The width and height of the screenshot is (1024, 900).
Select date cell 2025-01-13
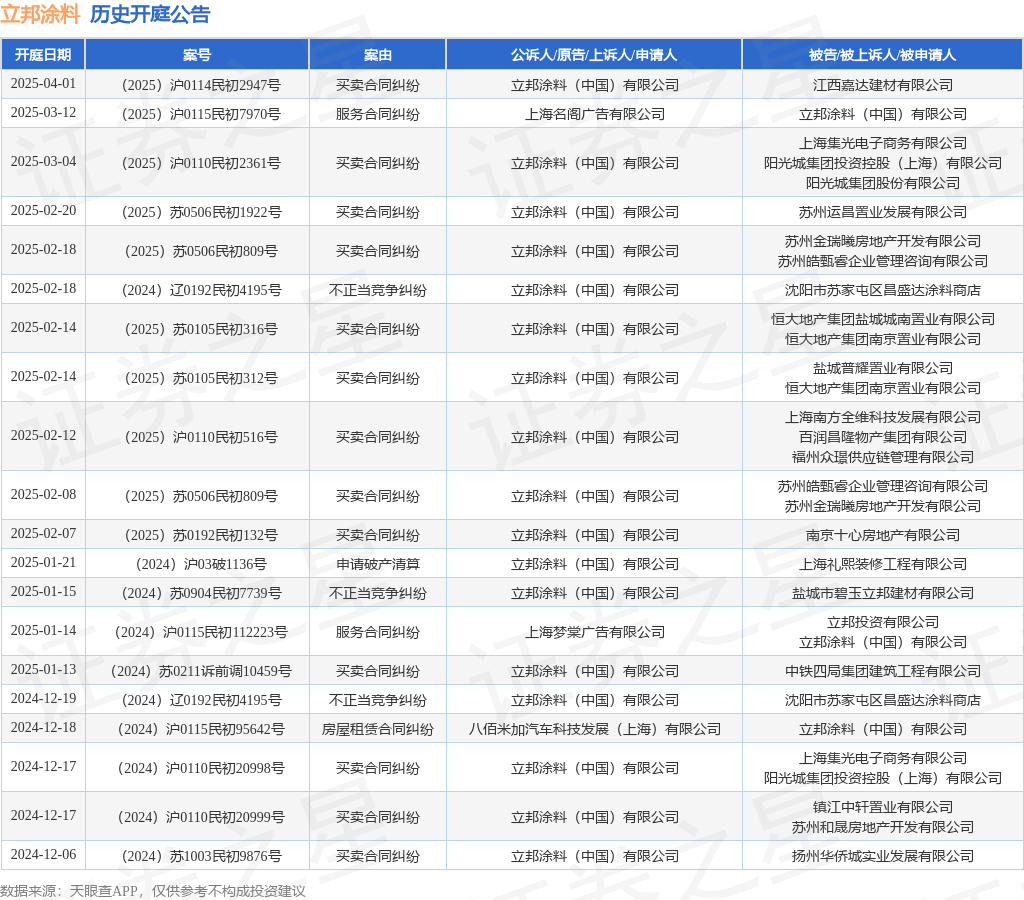coord(43,669)
